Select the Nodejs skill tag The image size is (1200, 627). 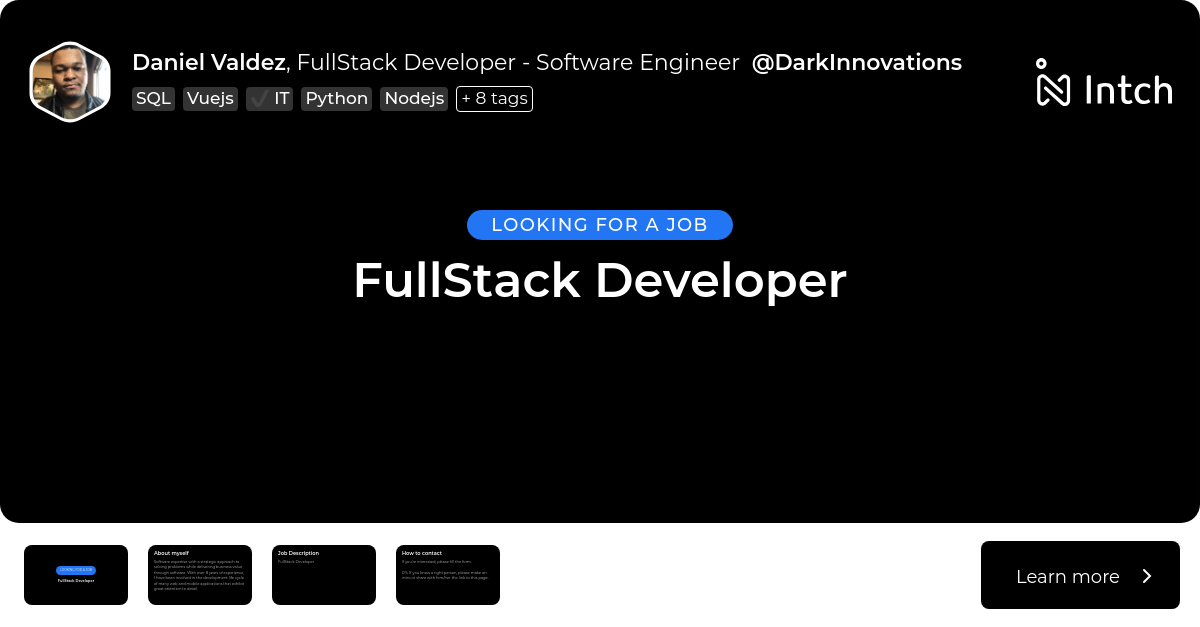(x=413, y=98)
